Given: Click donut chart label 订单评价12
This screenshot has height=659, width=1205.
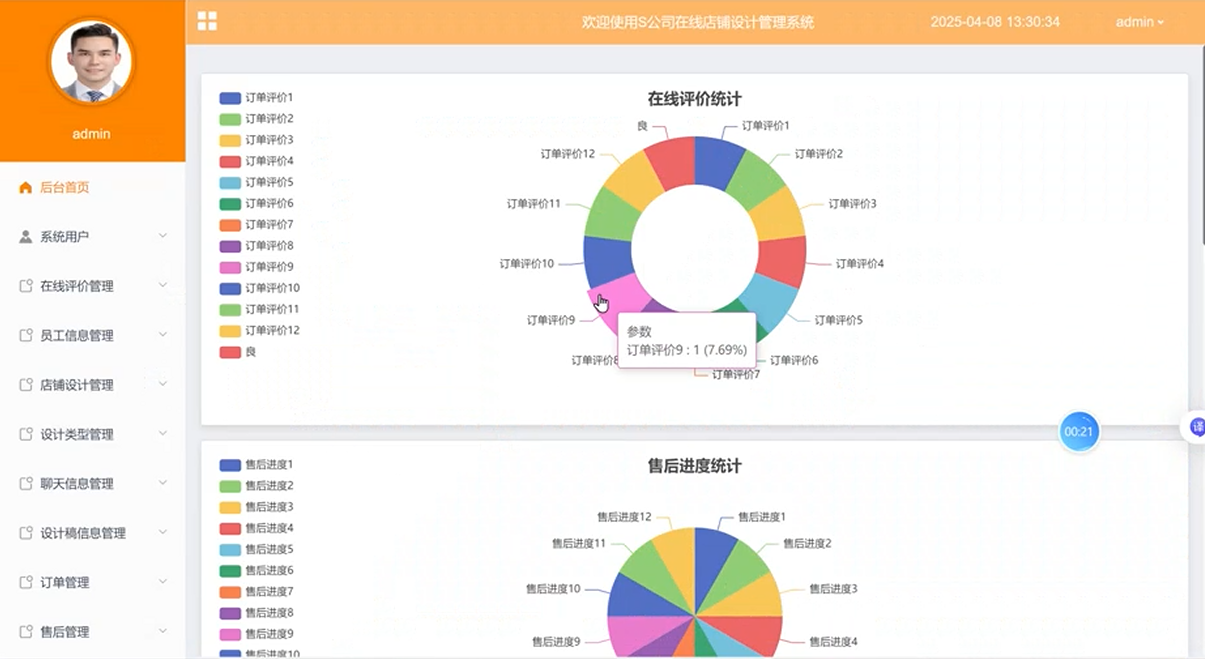Looking at the screenshot, I should 568,154.
